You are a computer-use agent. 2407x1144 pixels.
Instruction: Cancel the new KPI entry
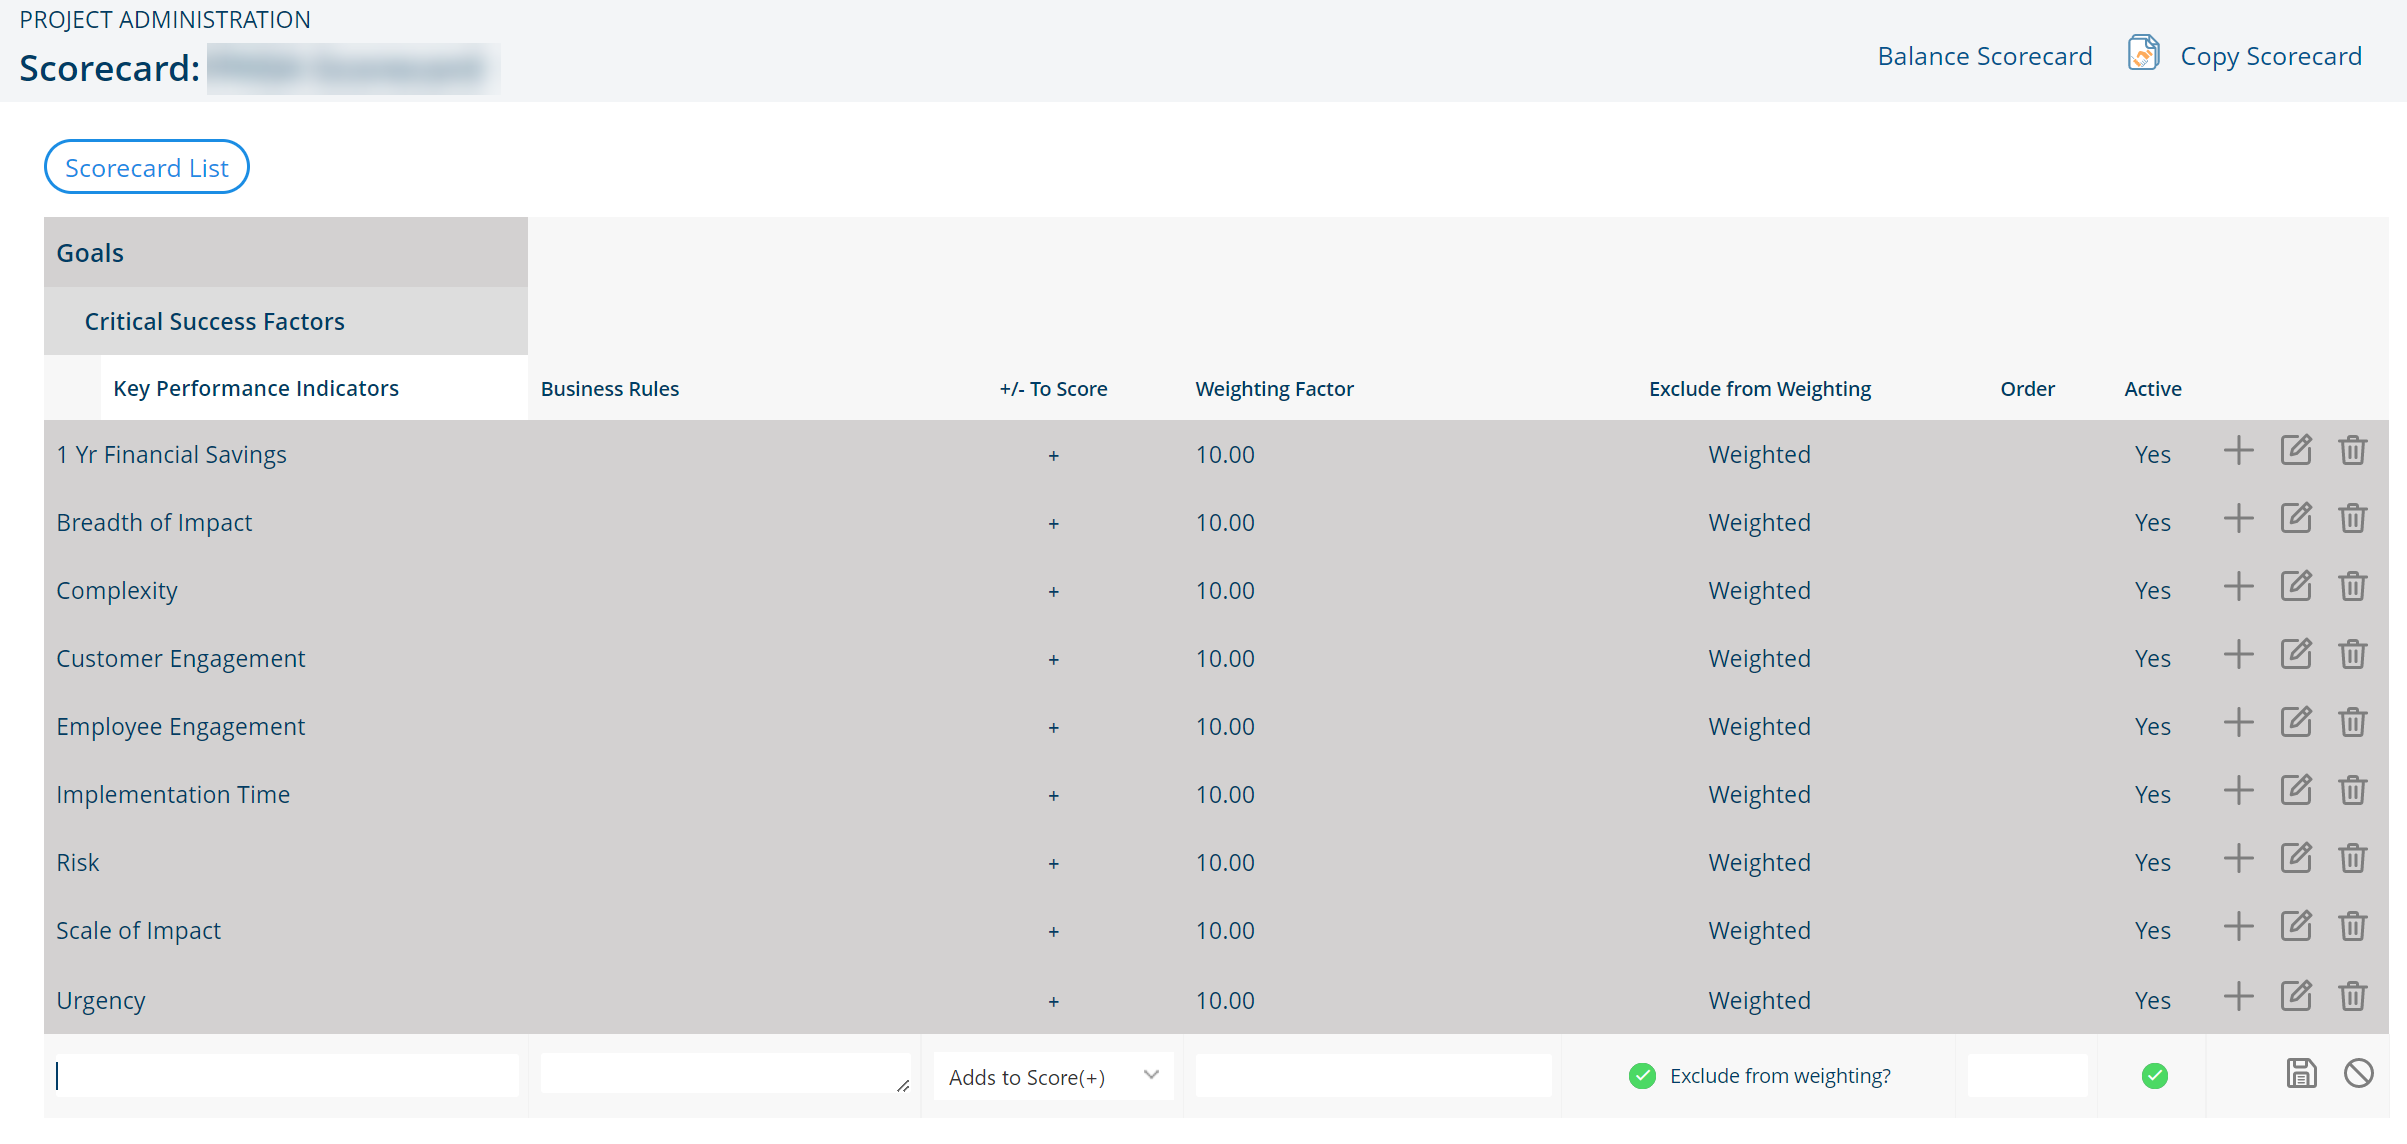pyautogui.click(x=2358, y=1074)
